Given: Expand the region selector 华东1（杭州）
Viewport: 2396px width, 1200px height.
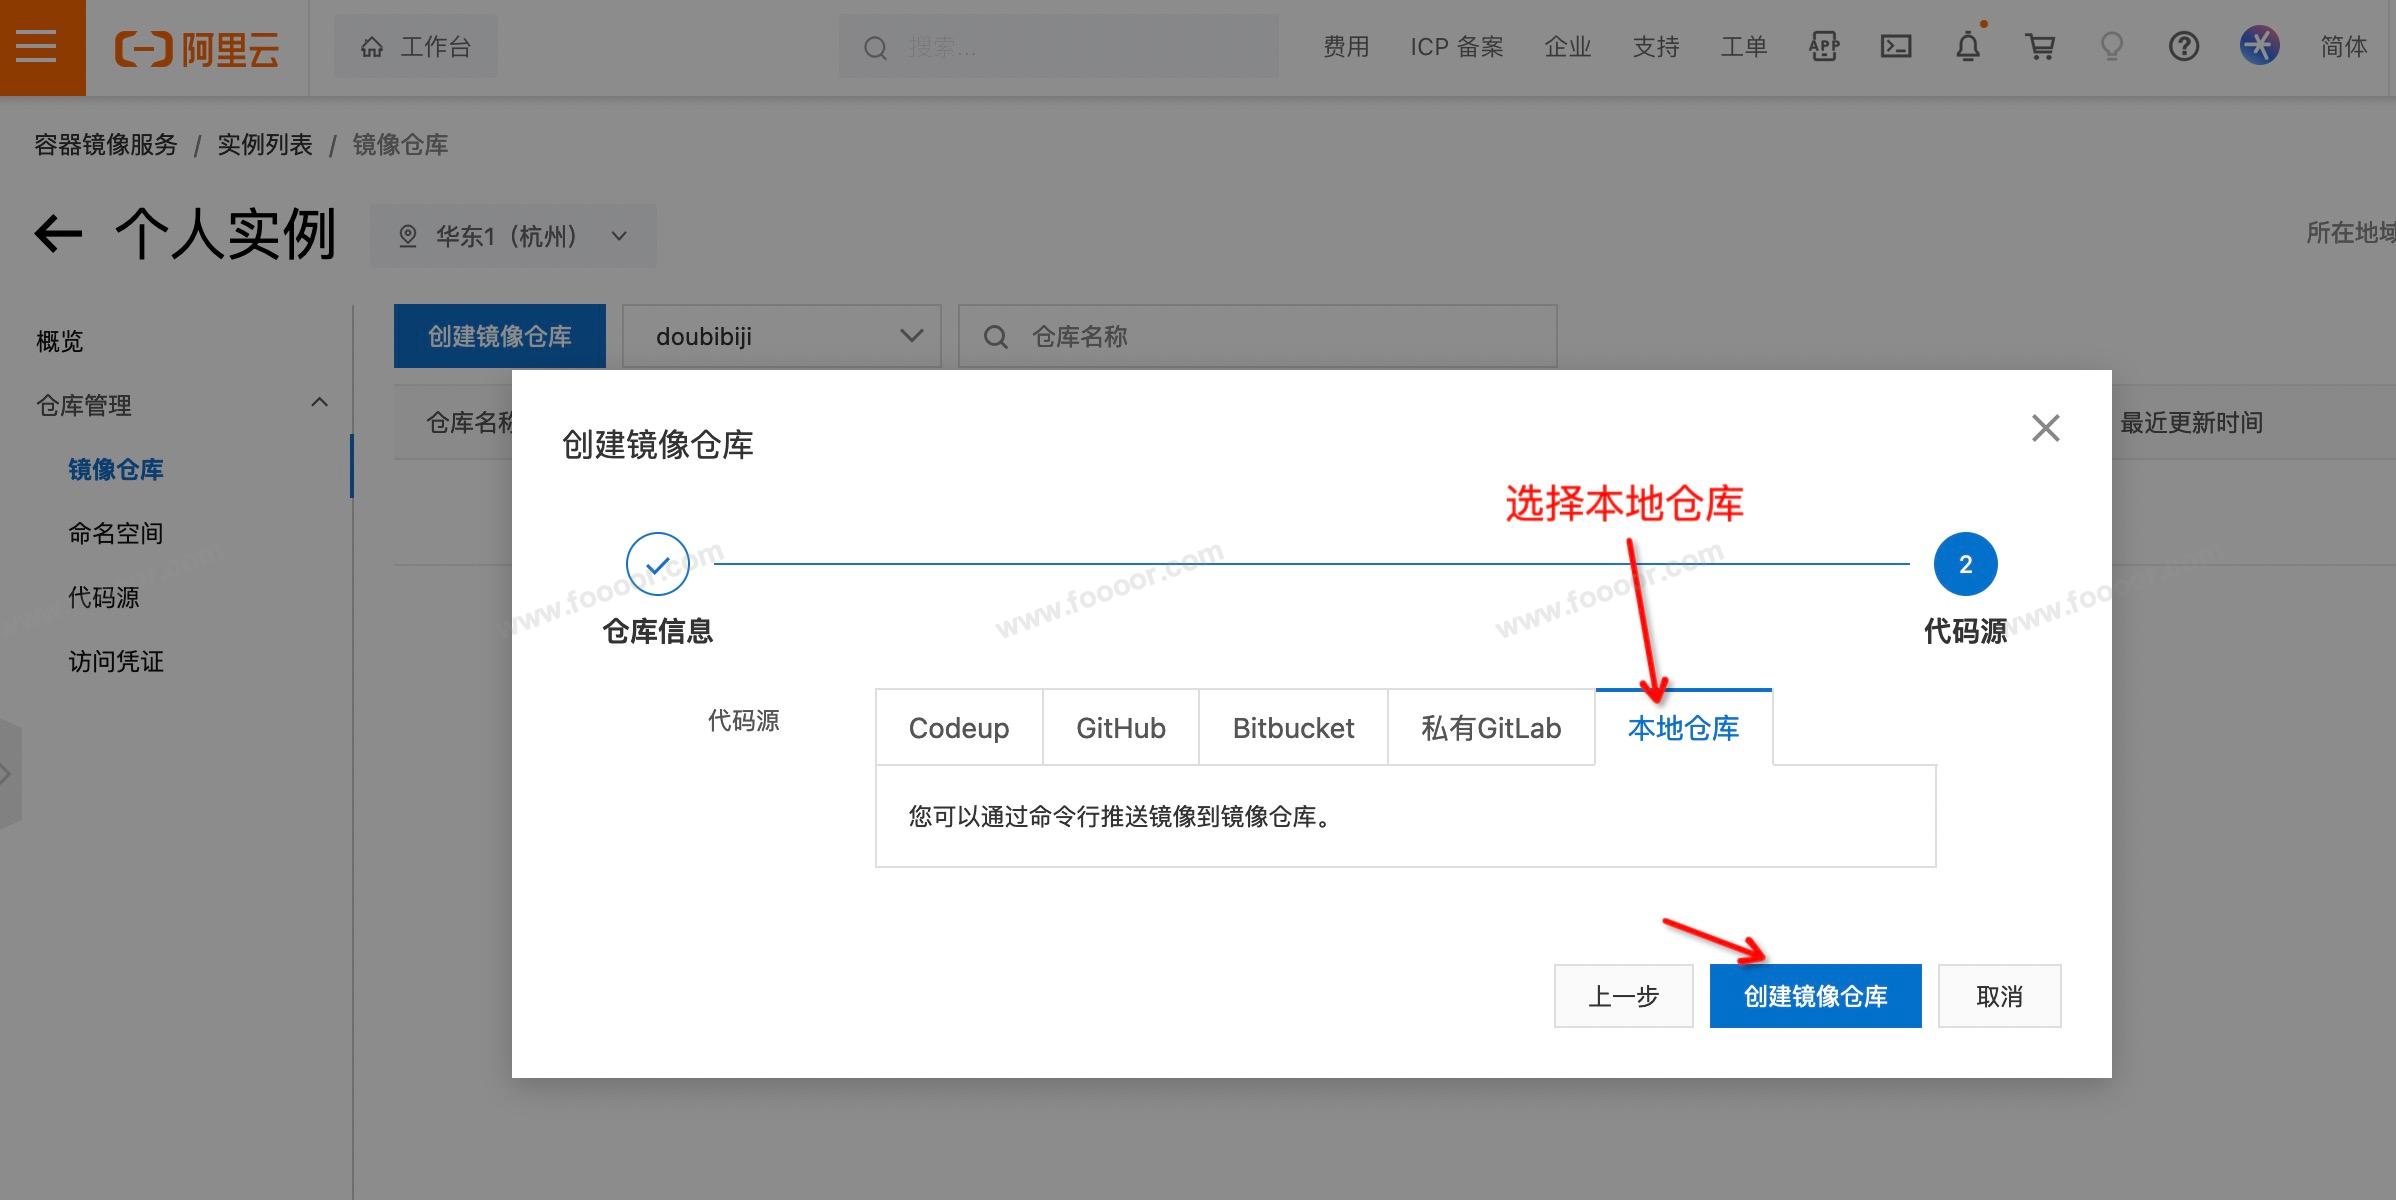Looking at the screenshot, I should pyautogui.click(x=513, y=236).
